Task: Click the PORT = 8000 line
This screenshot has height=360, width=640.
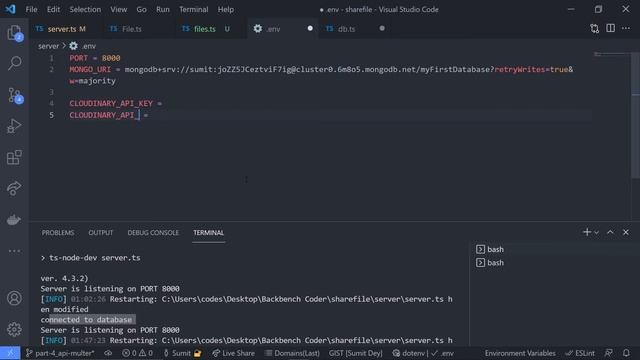Action: 95,58
